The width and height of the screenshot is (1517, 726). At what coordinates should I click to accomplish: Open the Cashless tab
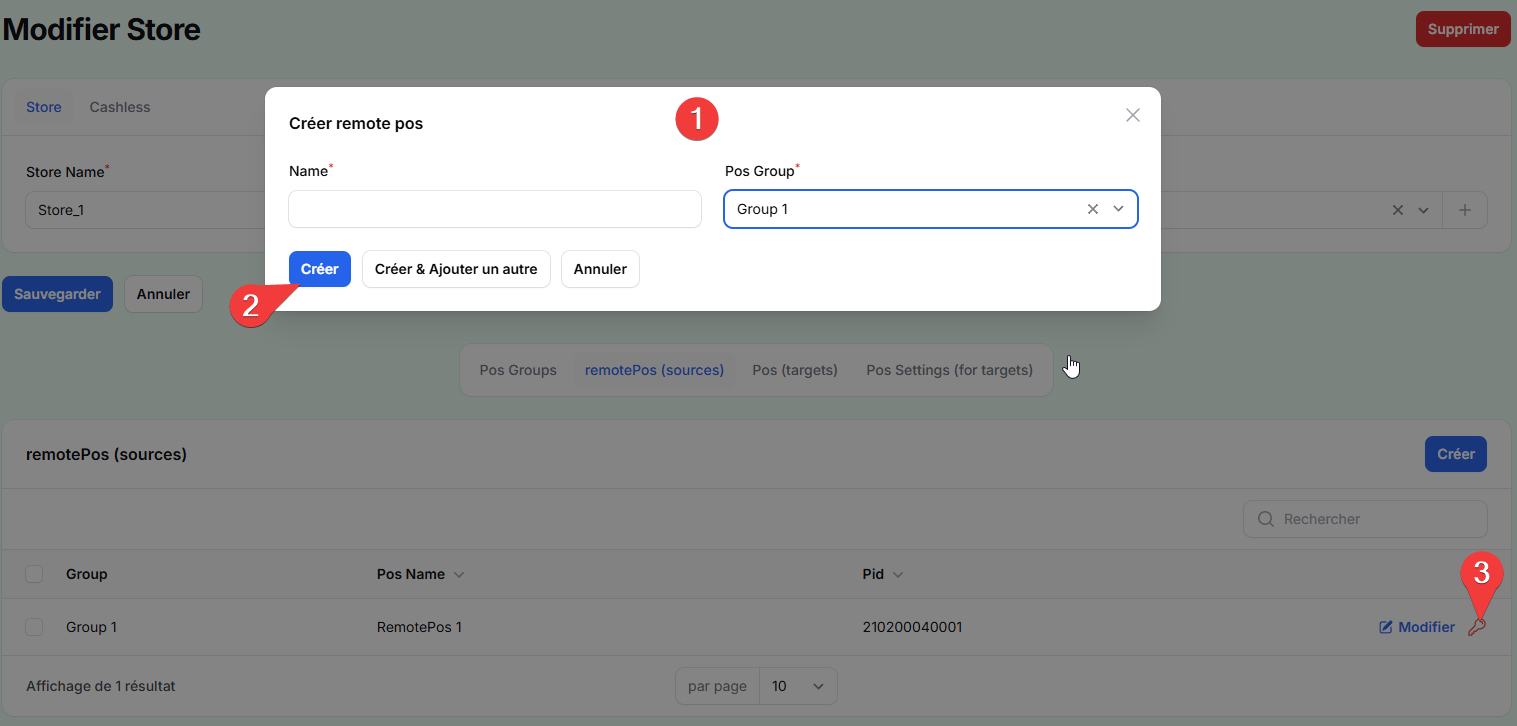click(120, 107)
